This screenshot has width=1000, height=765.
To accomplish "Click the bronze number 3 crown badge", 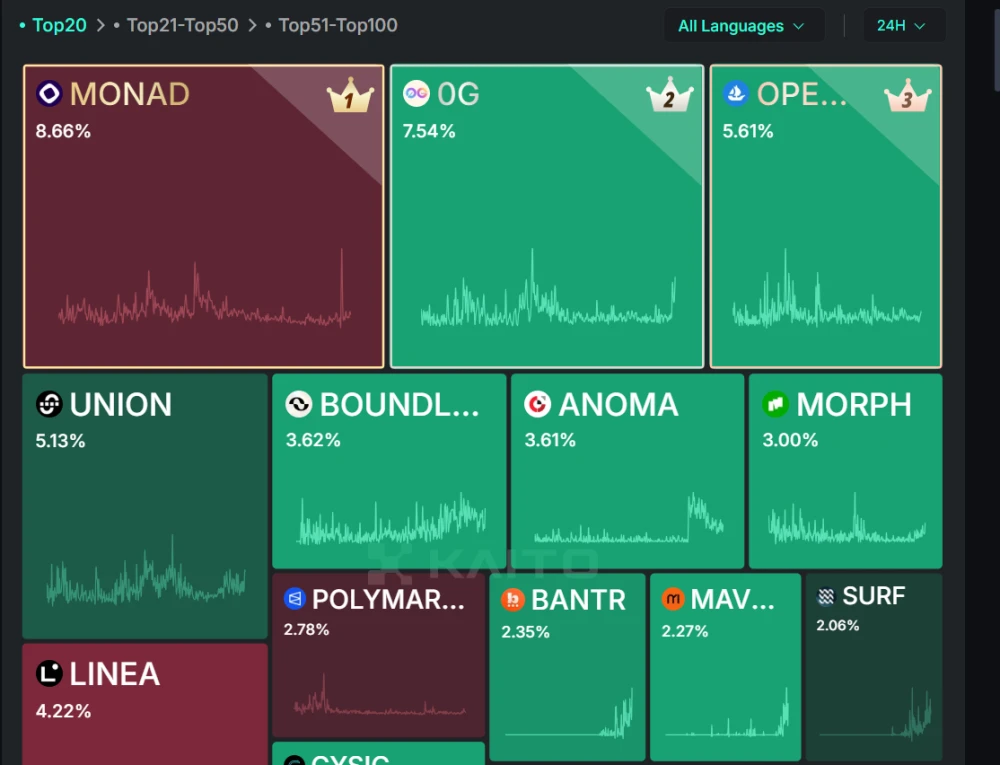I will tap(908, 96).
